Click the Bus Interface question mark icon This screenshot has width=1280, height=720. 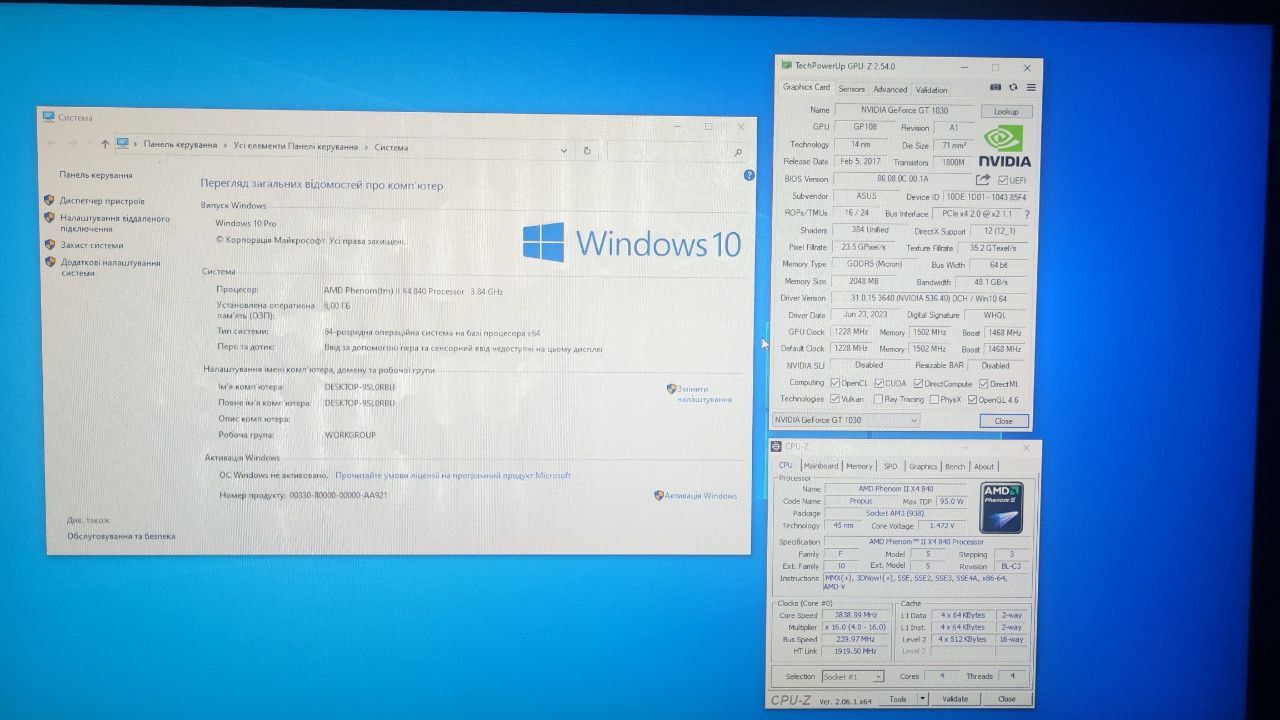coord(1026,214)
